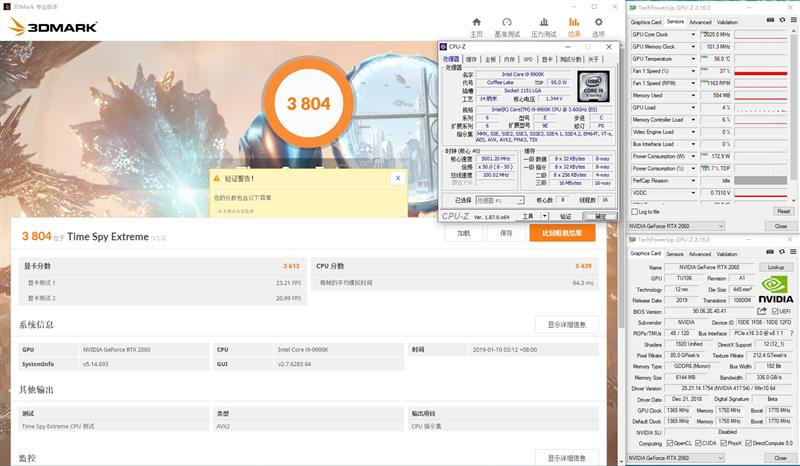Switch to the CPU-Z SPD tab

528,59
